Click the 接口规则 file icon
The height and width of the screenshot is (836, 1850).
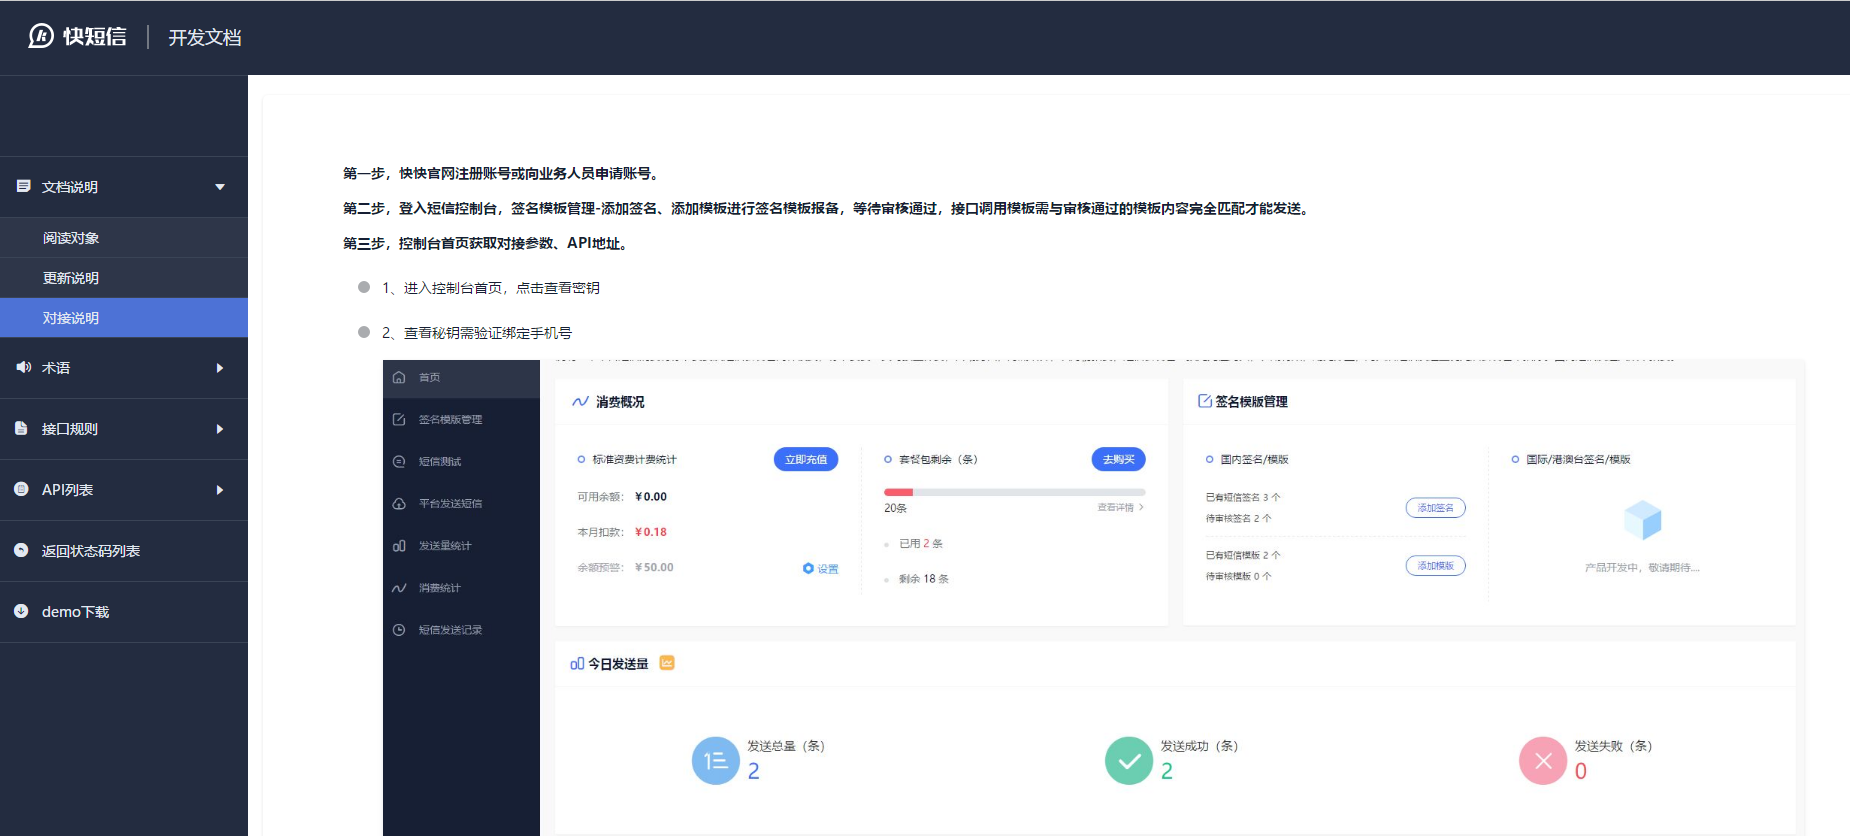(x=22, y=429)
